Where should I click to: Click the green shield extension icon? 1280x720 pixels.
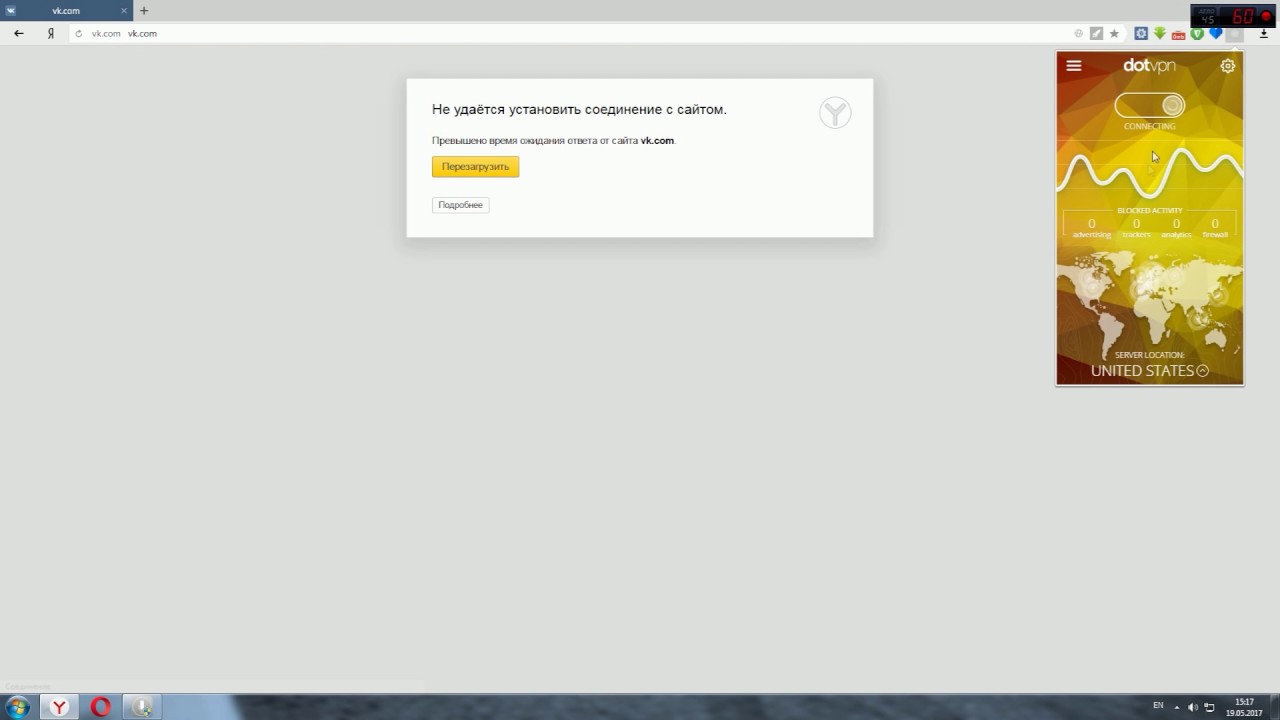(x=1197, y=34)
